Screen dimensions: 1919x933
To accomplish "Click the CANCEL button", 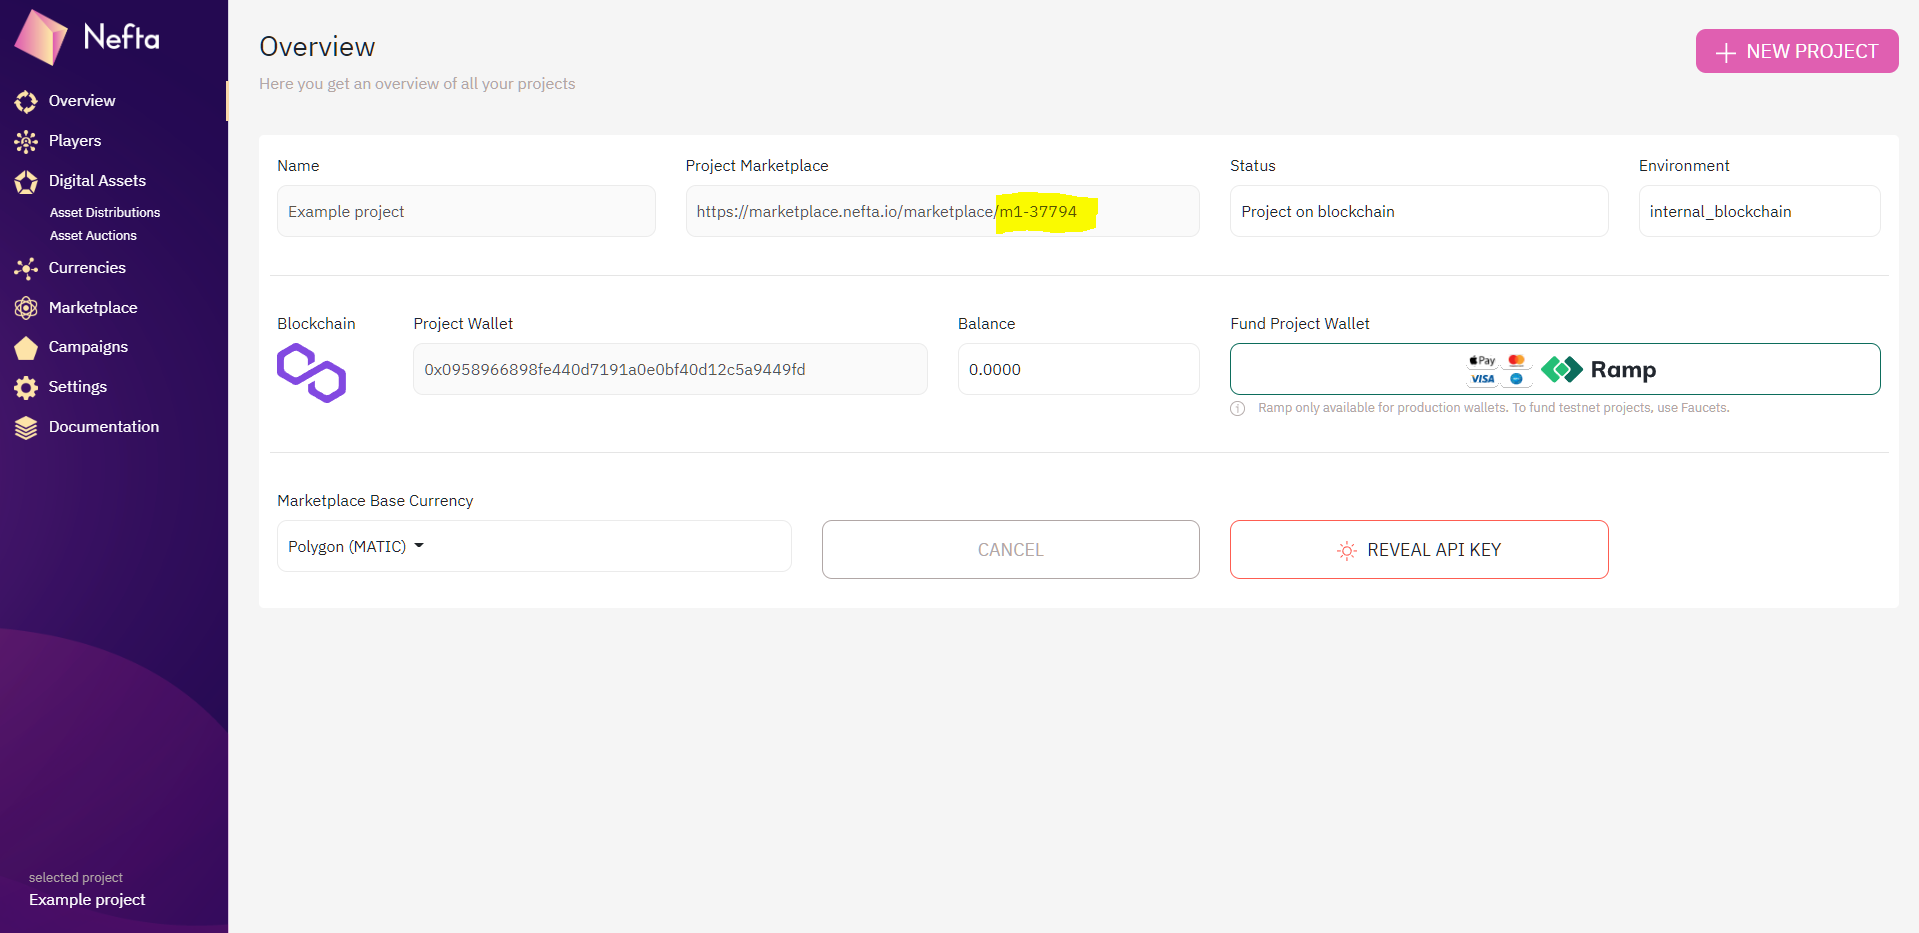I will (x=1010, y=549).
